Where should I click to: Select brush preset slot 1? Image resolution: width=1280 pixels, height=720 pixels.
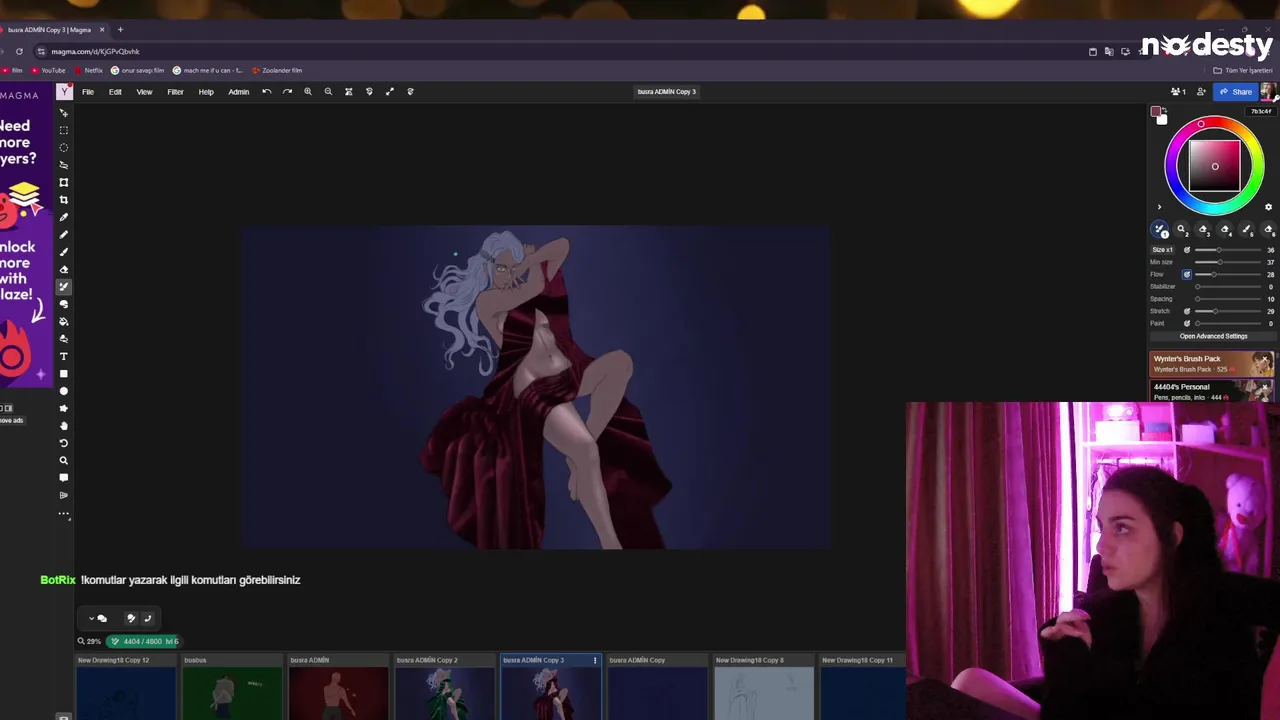click(1160, 230)
